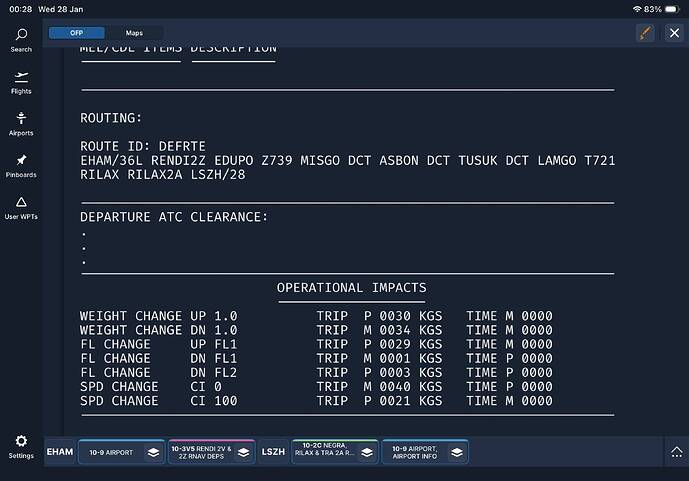Image resolution: width=689 pixels, height=481 pixels.
Task: Tap SPD CHANGE CI 0 row
Action: point(316,387)
